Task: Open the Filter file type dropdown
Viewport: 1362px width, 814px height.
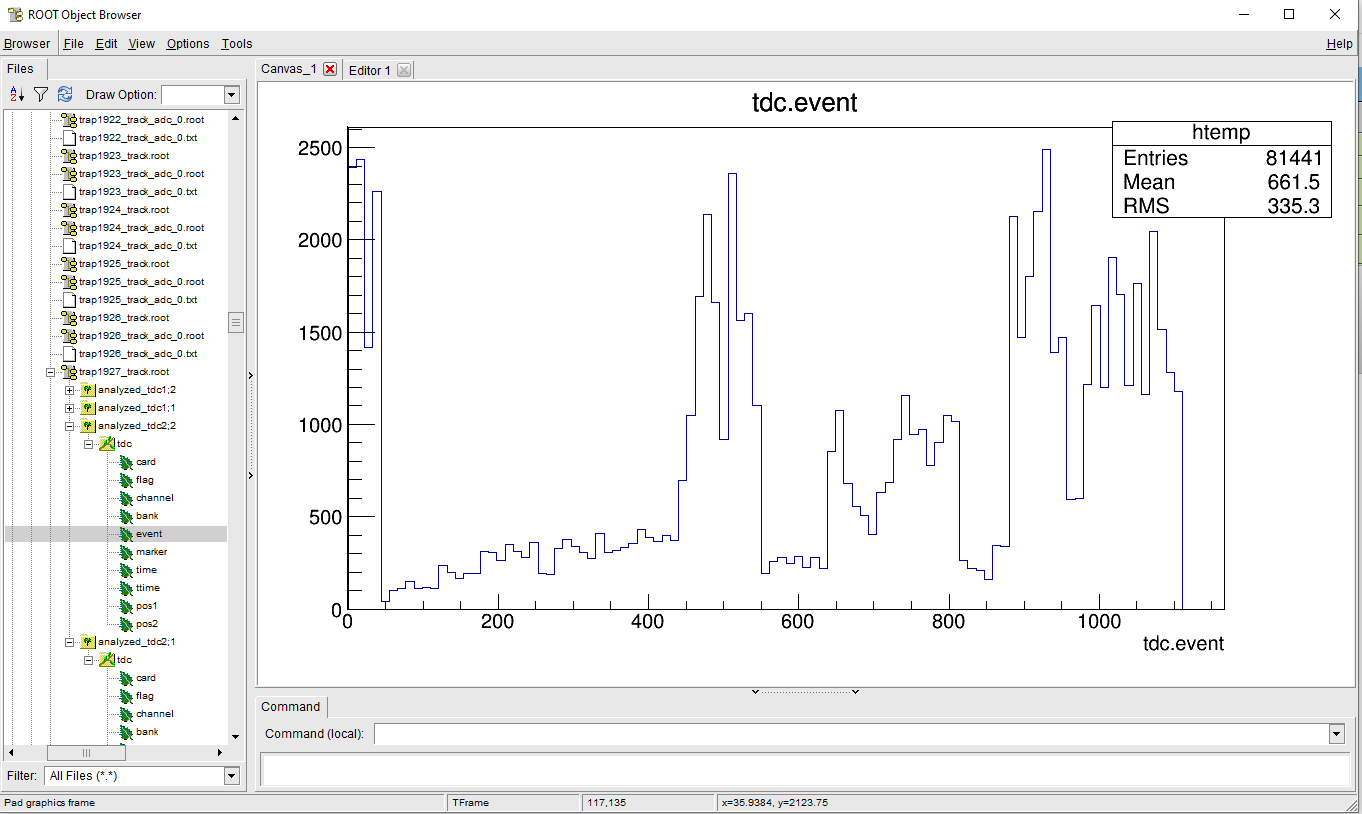Action: 232,776
